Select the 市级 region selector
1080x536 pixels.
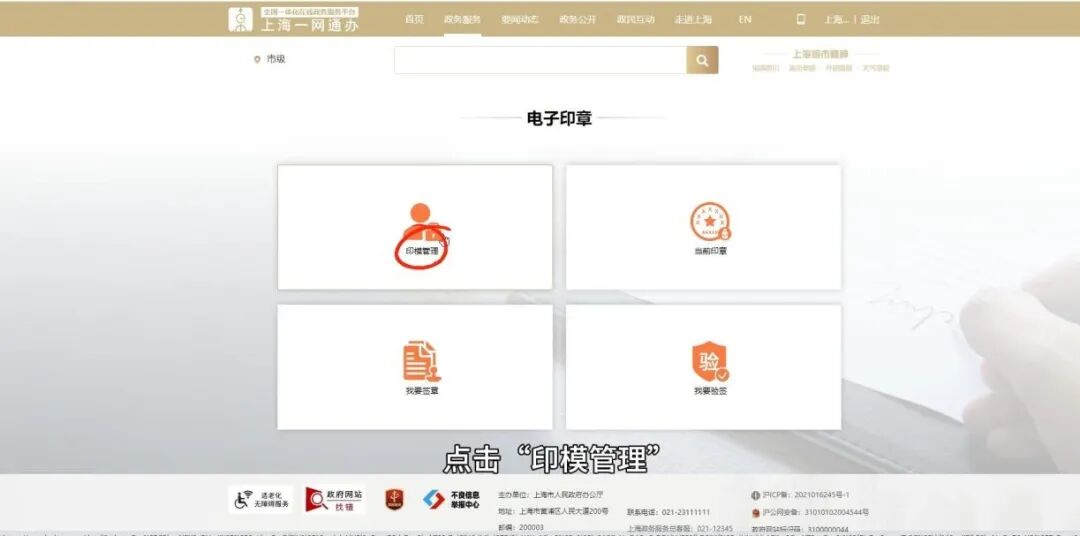(x=276, y=60)
